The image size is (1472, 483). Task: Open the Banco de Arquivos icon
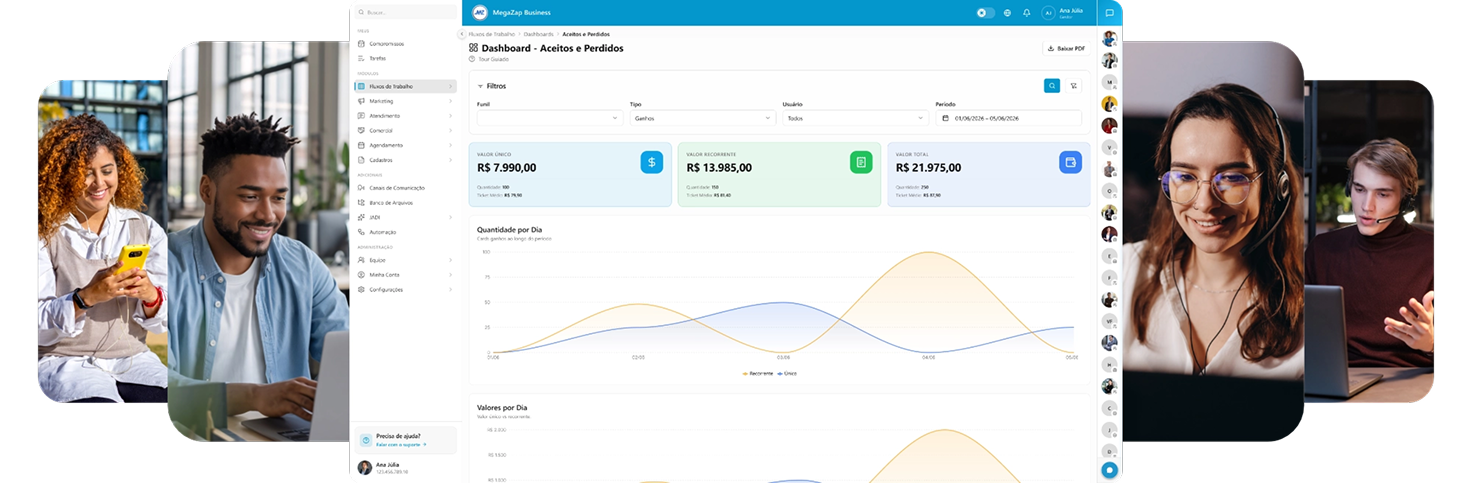(361, 203)
